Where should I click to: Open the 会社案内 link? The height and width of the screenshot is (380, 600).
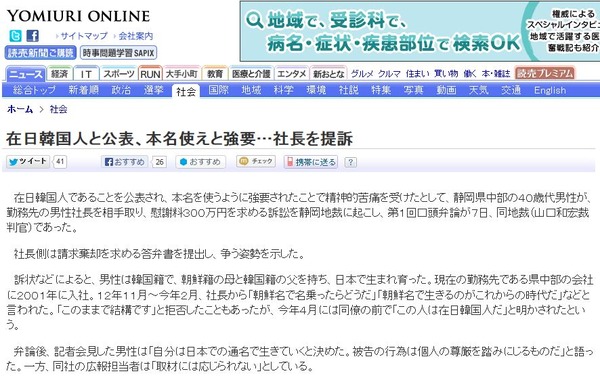(135, 36)
